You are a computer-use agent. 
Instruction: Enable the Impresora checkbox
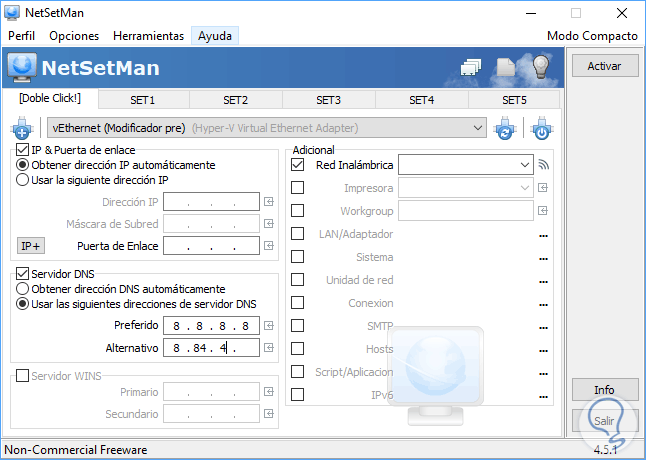pyautogui.click(x=297, y=188)
